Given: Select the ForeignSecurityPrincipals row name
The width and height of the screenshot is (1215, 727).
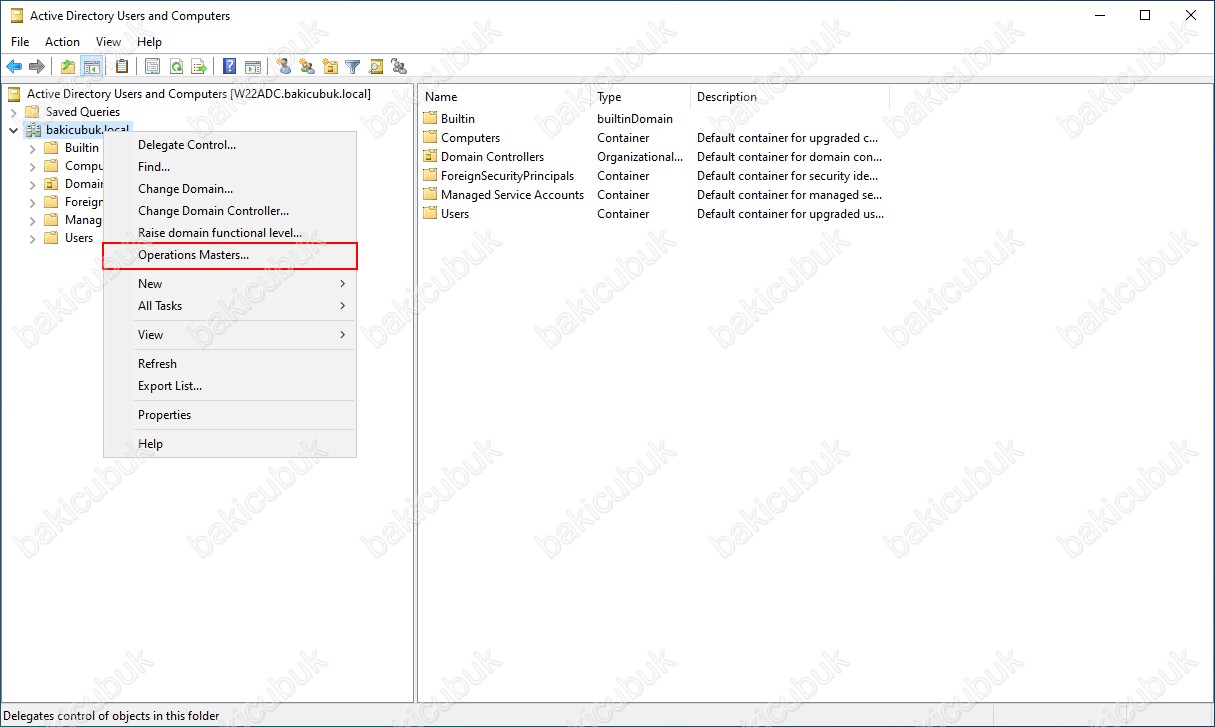Looking at the screenshot, I should (508, 176).
